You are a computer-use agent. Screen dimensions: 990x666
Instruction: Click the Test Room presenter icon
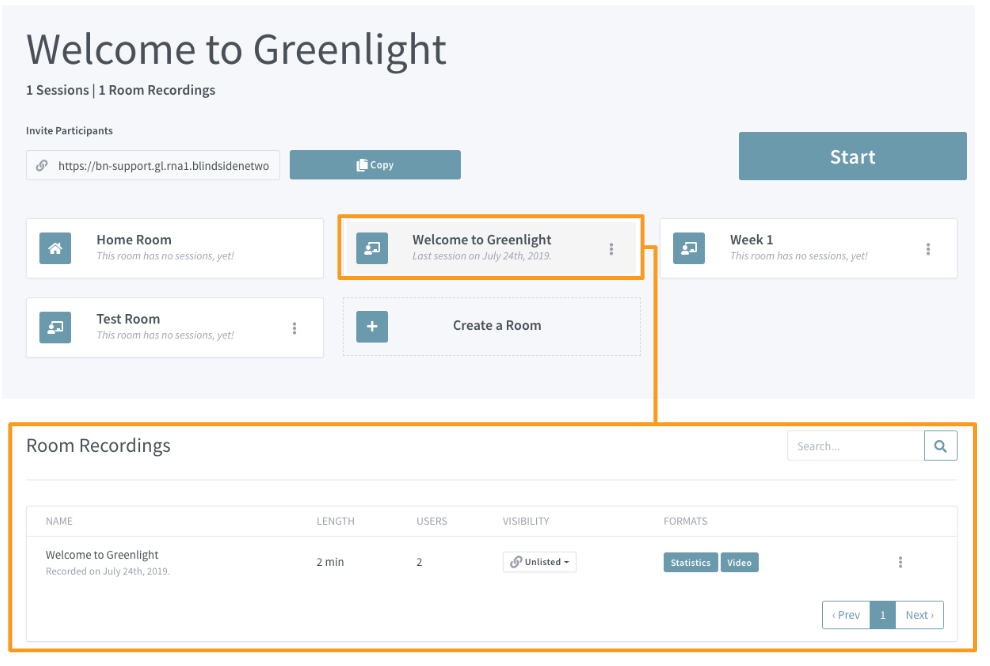pos(55,327)
